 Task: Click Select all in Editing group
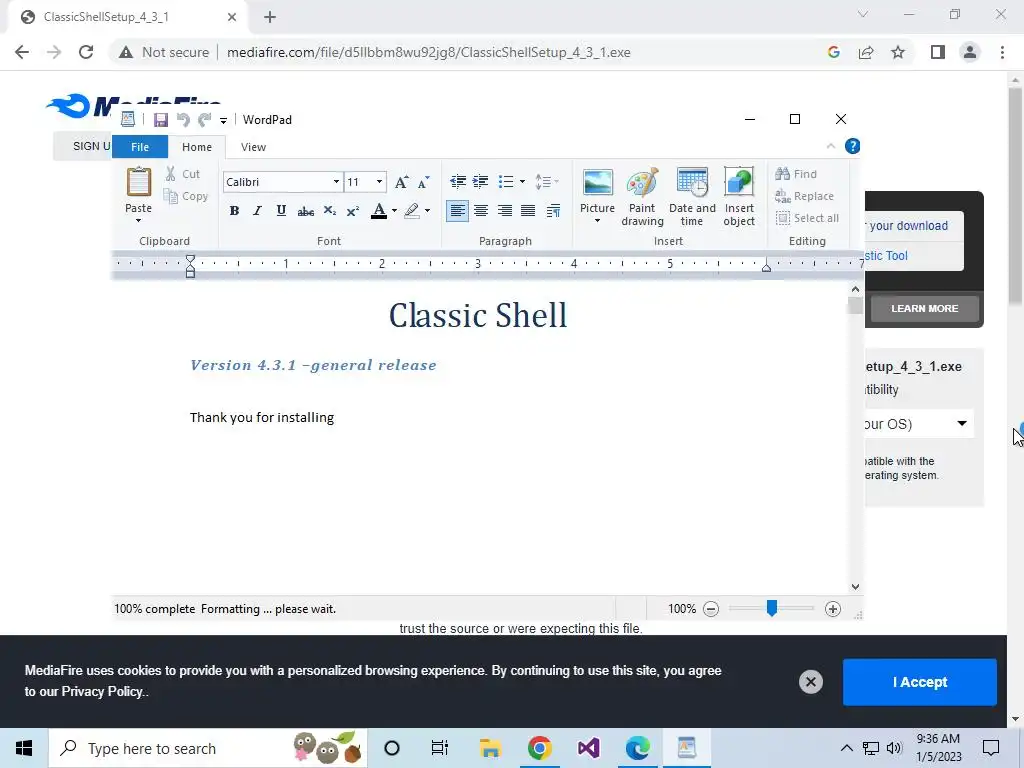(x=808, y=218)
